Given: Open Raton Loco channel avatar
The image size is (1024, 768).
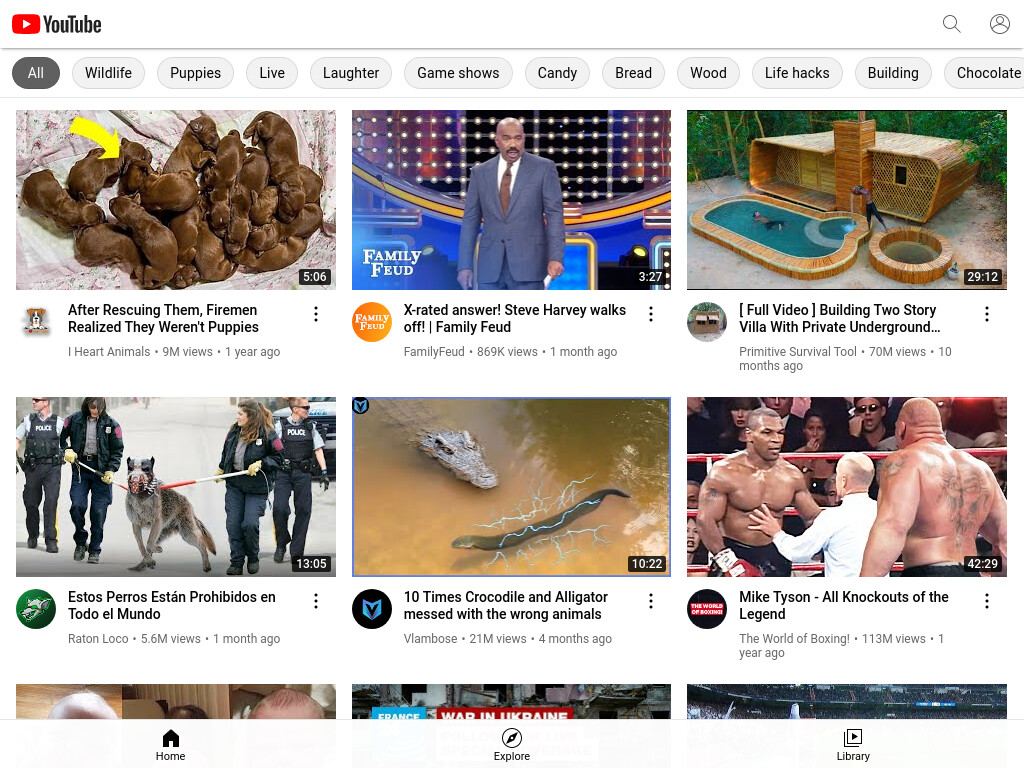Looking at the screenshot, I should point(36,609).
